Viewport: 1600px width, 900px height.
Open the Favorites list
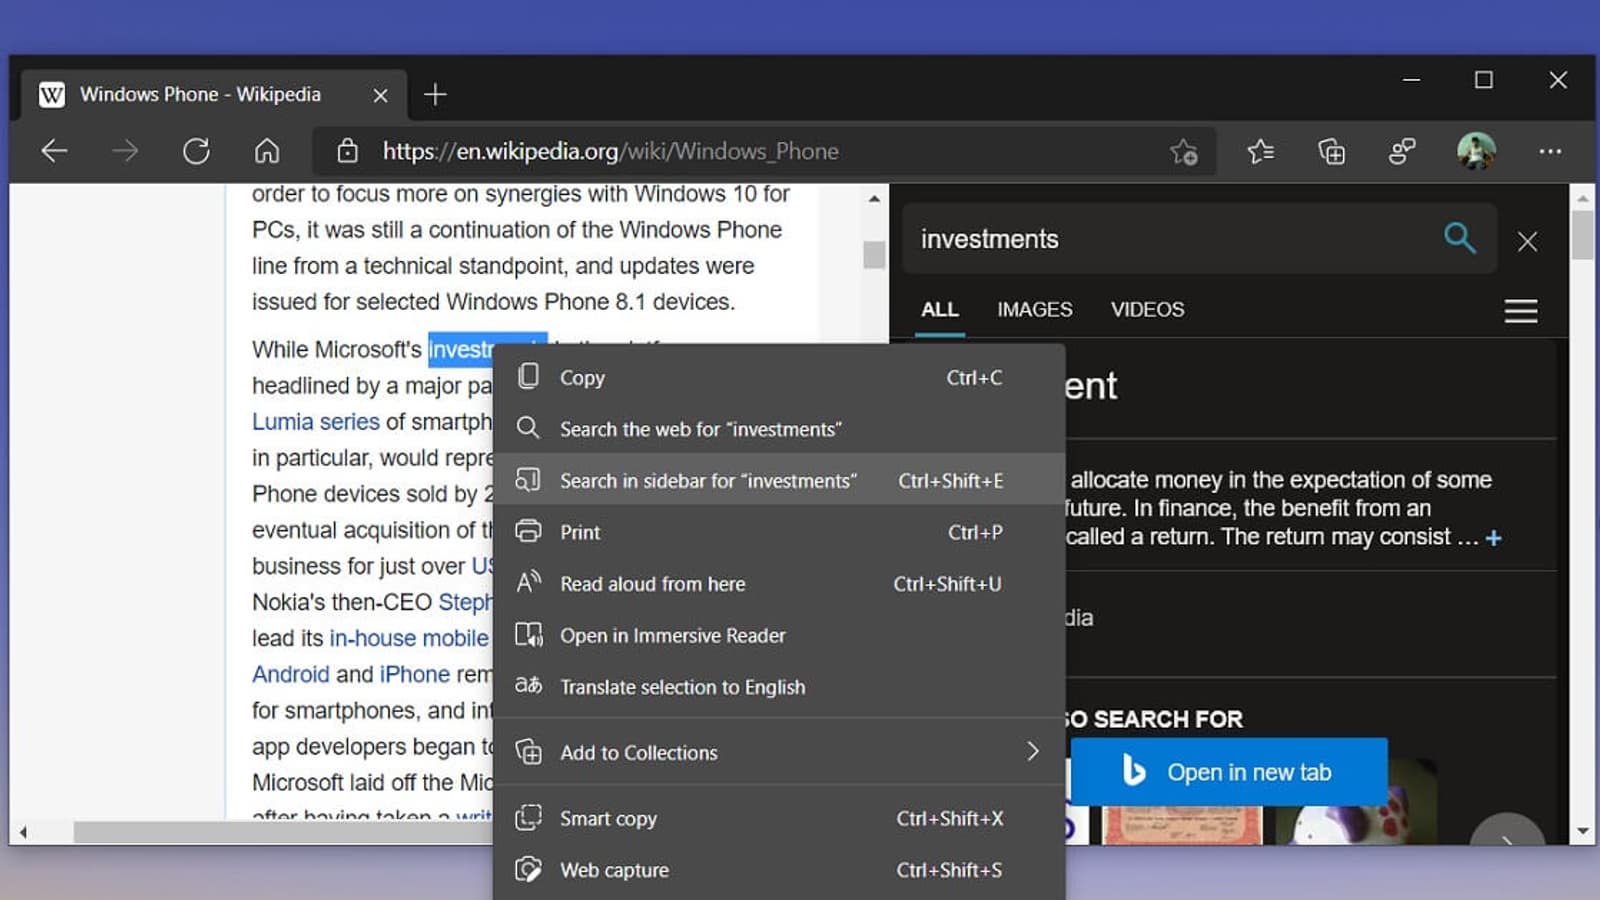(x=1260, y=151)
